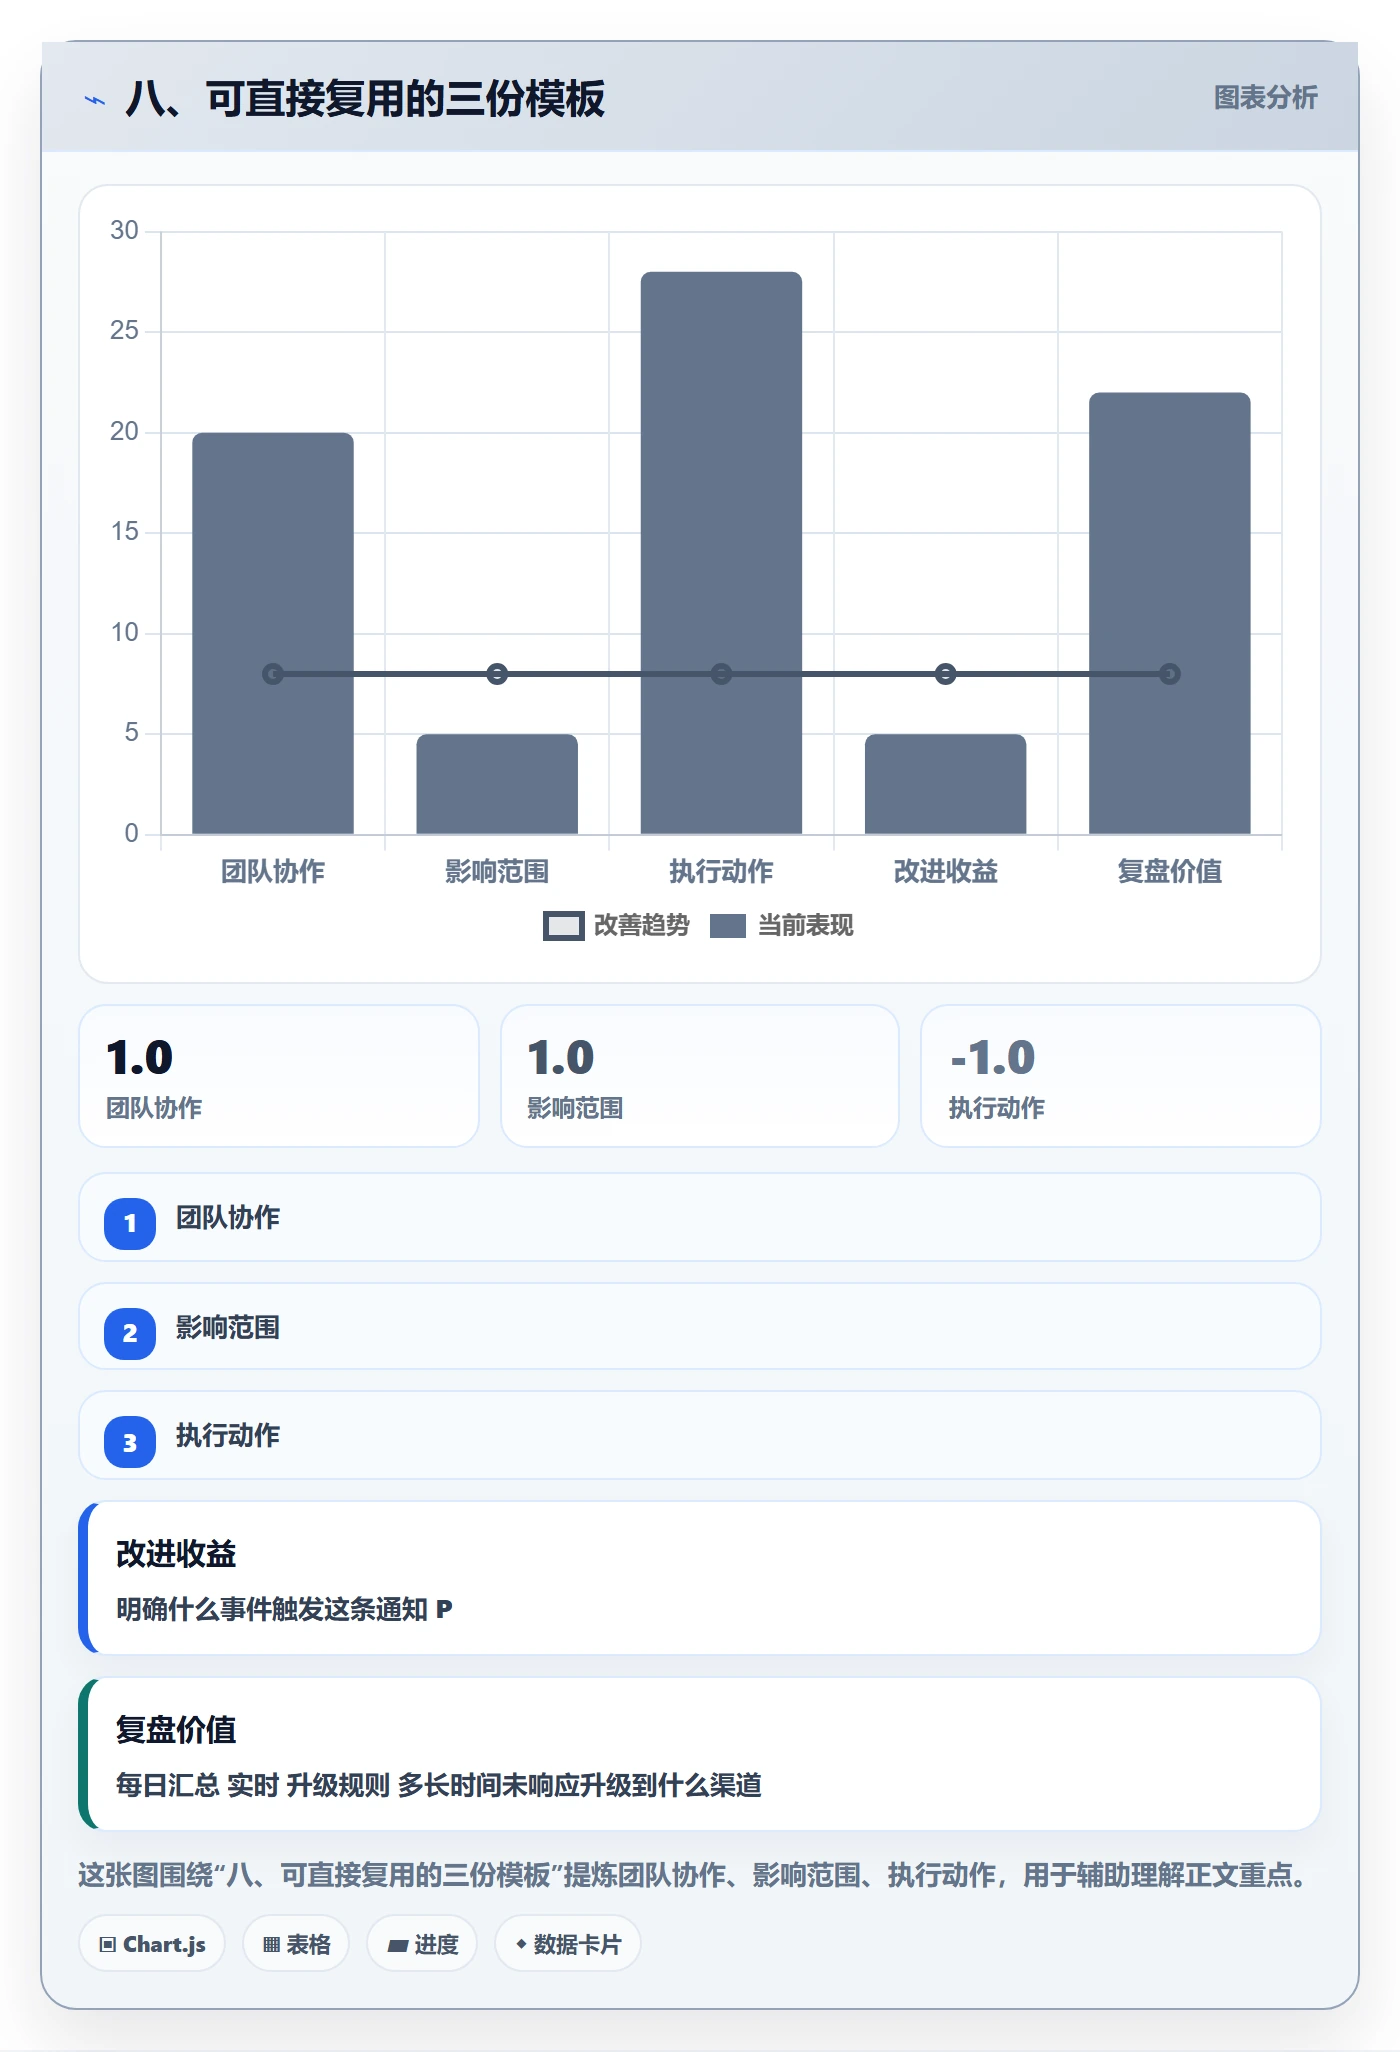This screenshot has height=2052, width=1400.
Task: Click the number 3 badge for 执行动作
Action: (130, 1442)
